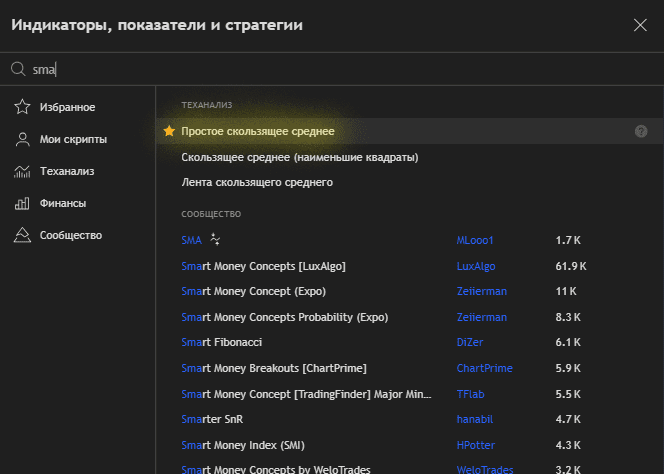
Task: Open the Сообщество label in sidebar
Action: point(71,235)
